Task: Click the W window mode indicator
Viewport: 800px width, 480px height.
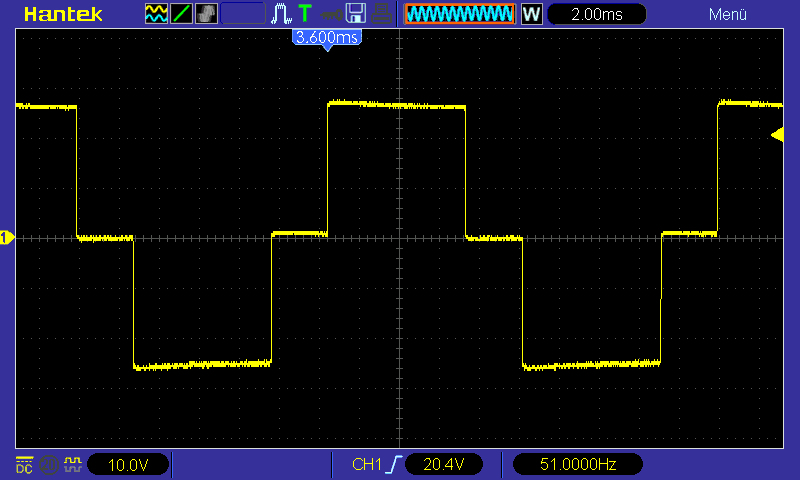Action: (531, 15)
